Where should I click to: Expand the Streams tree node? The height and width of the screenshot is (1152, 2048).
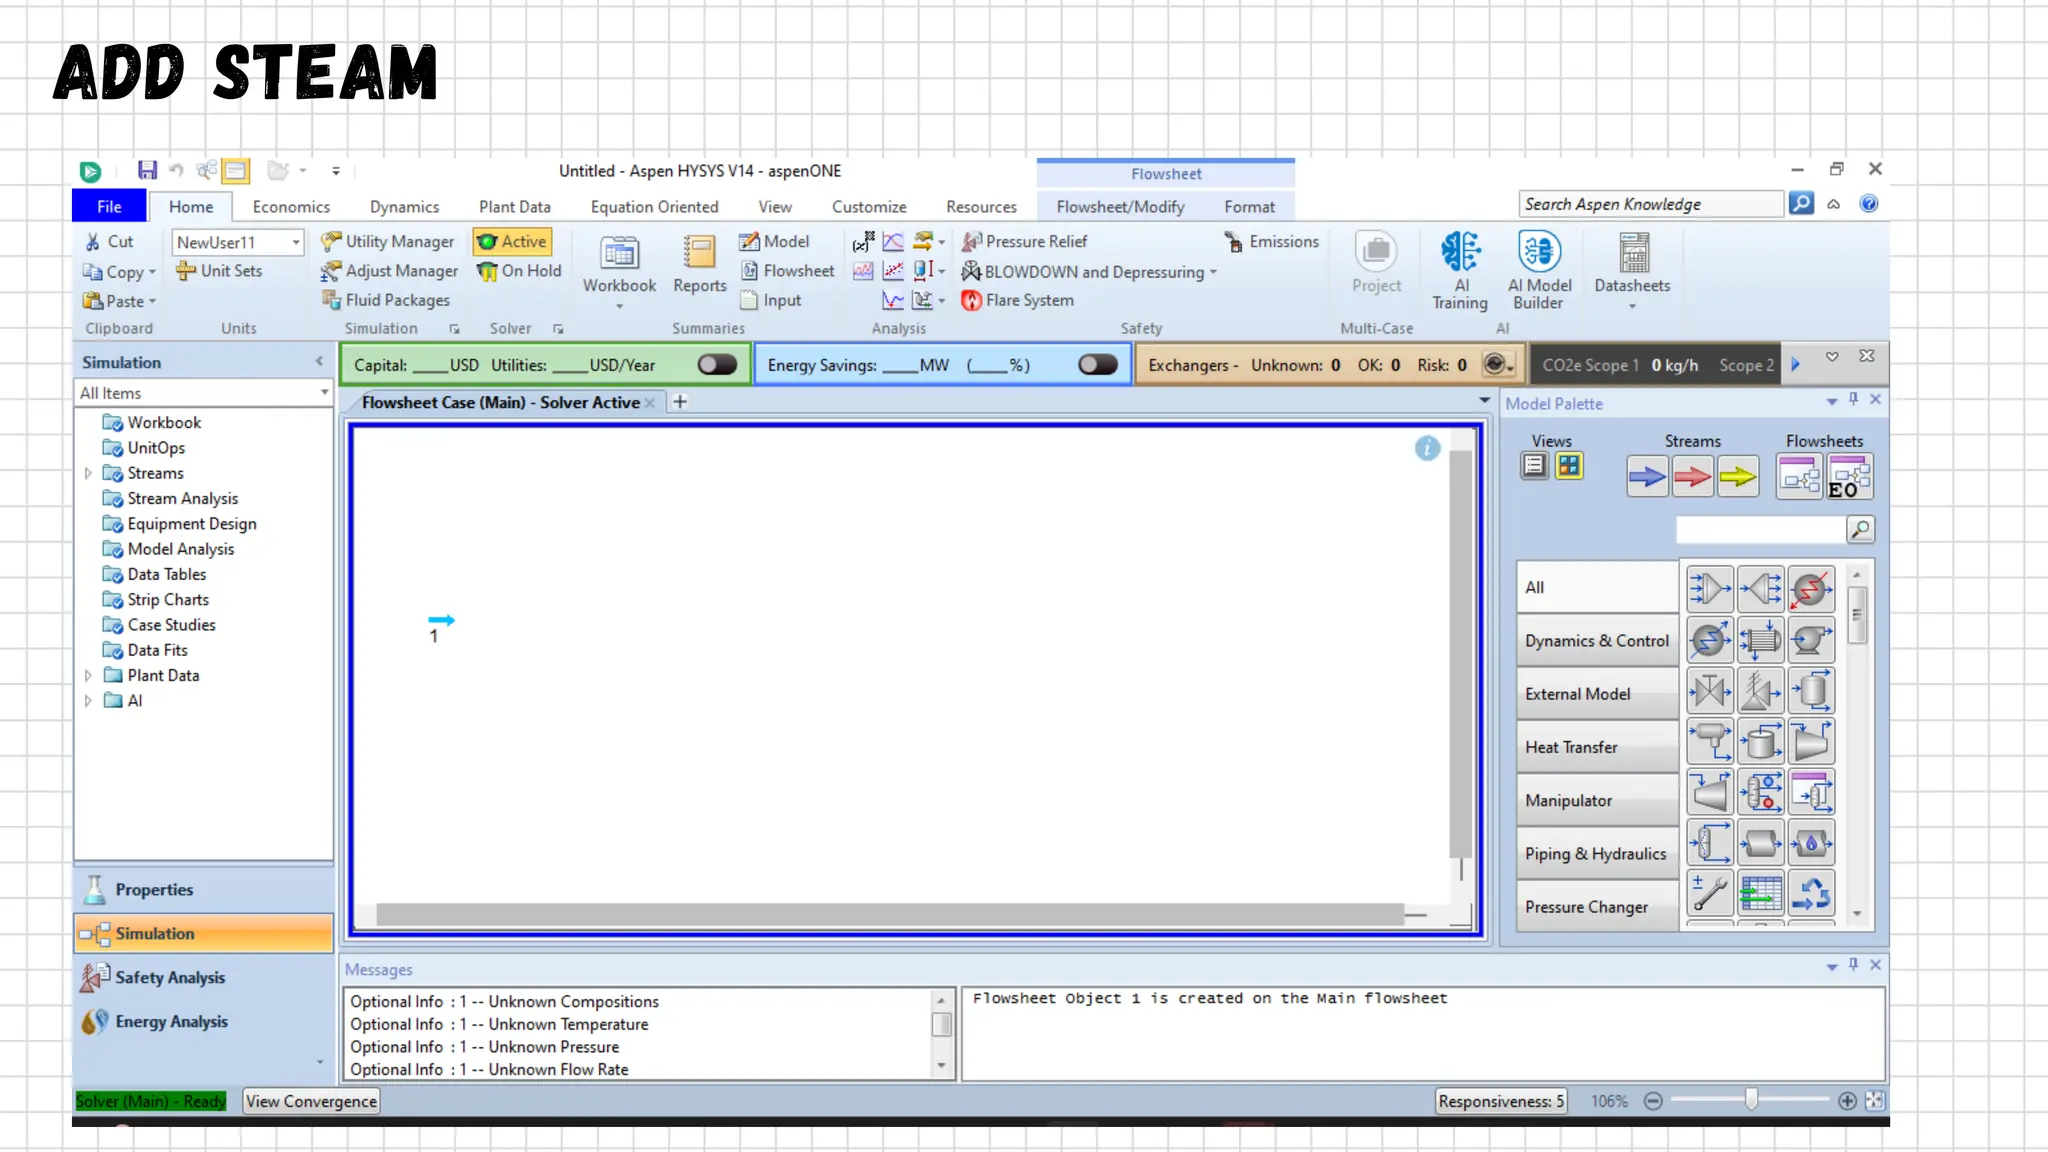88,473
